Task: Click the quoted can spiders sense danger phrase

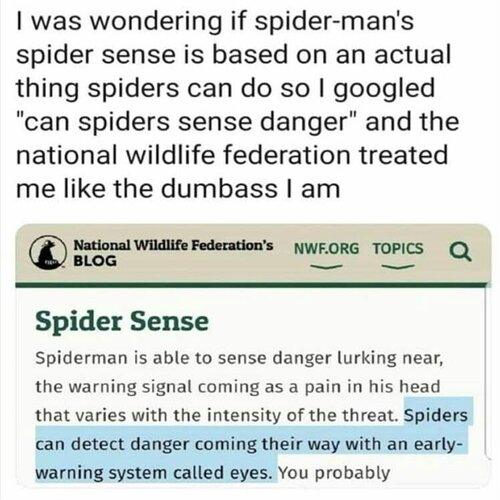Action: (x=187, y=122)
